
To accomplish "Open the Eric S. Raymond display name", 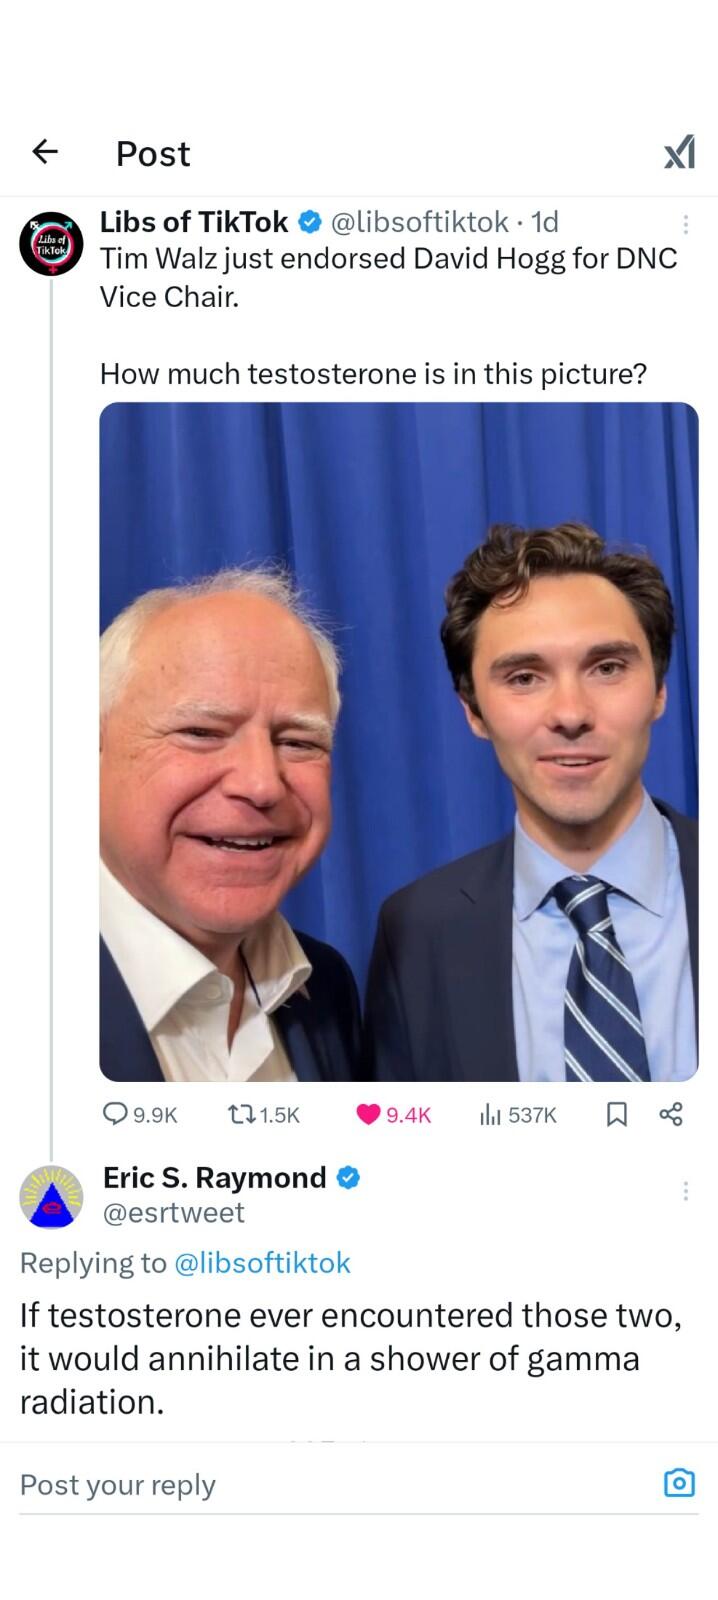I will 214,1178.
